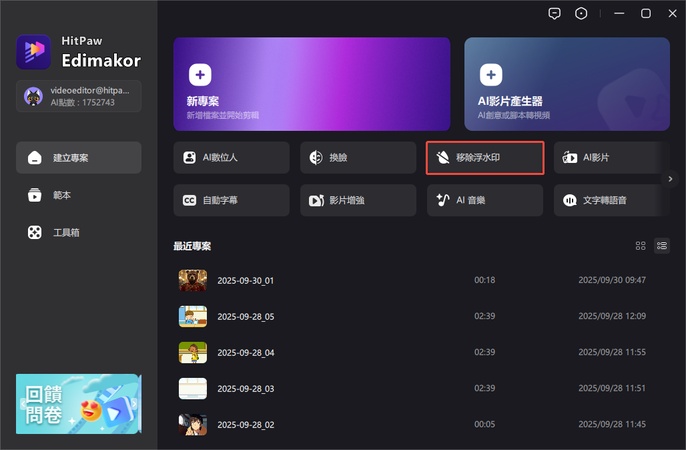The image size is (686, 450).
Task: Open the 文字轉語音 text-to-speech tool
Action: click(611, 200)
